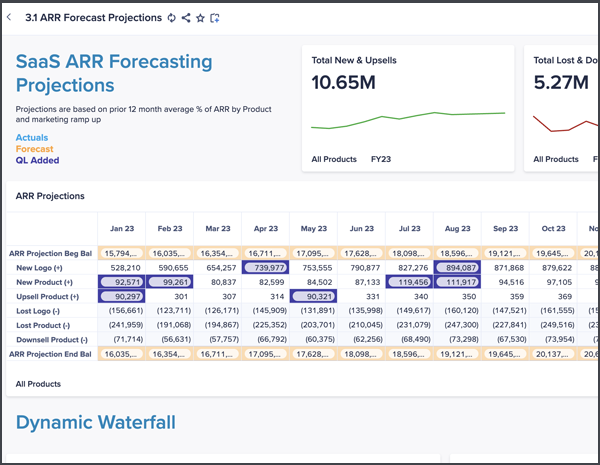Select the Mar 23 column header
Screen dimensions: 600x465
point(218,228)
